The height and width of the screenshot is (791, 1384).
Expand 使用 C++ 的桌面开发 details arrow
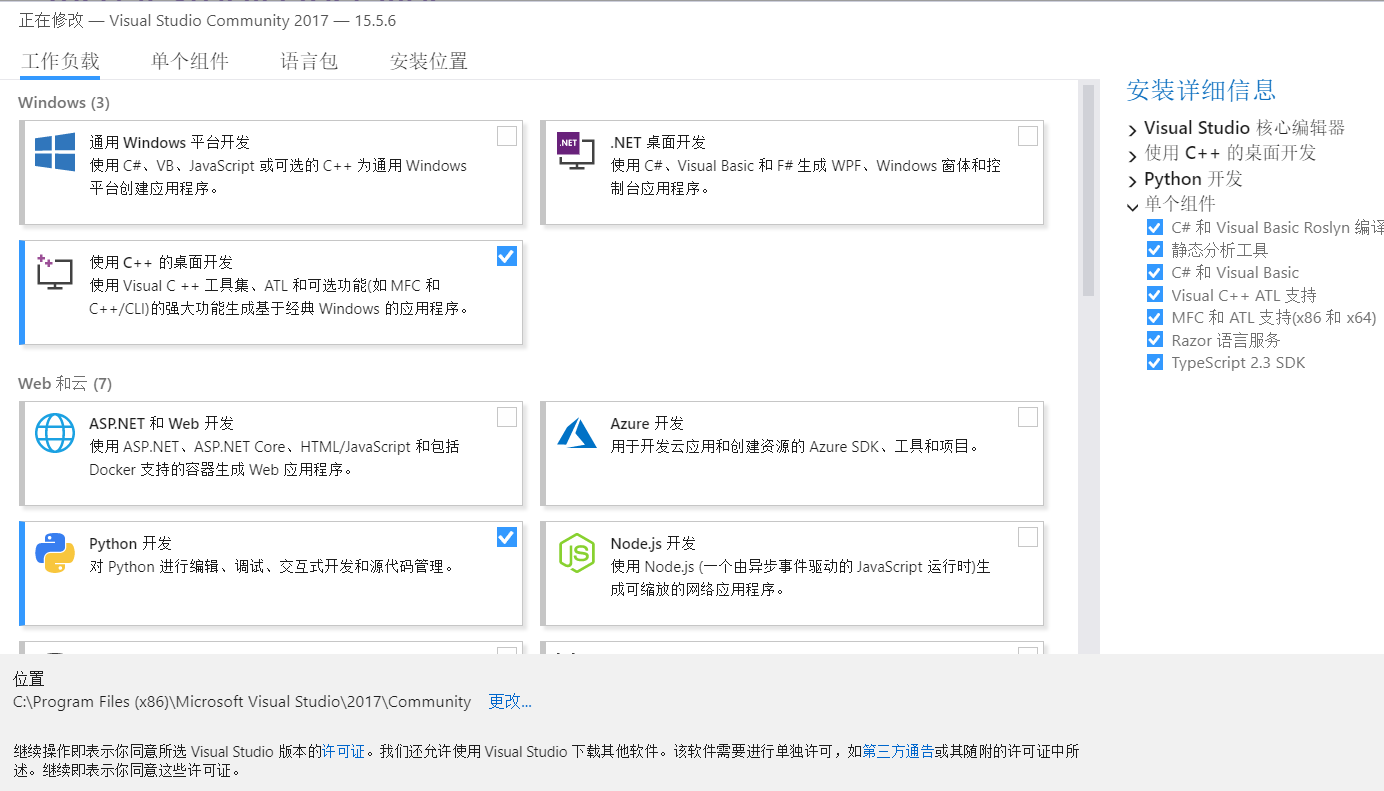pyautogui.click(x=1132, y=156)
